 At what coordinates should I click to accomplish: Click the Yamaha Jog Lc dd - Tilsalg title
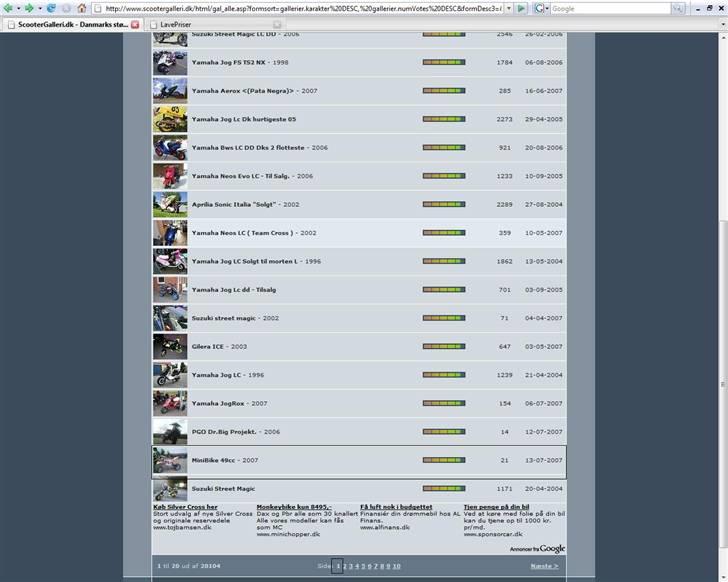[234, 290]
